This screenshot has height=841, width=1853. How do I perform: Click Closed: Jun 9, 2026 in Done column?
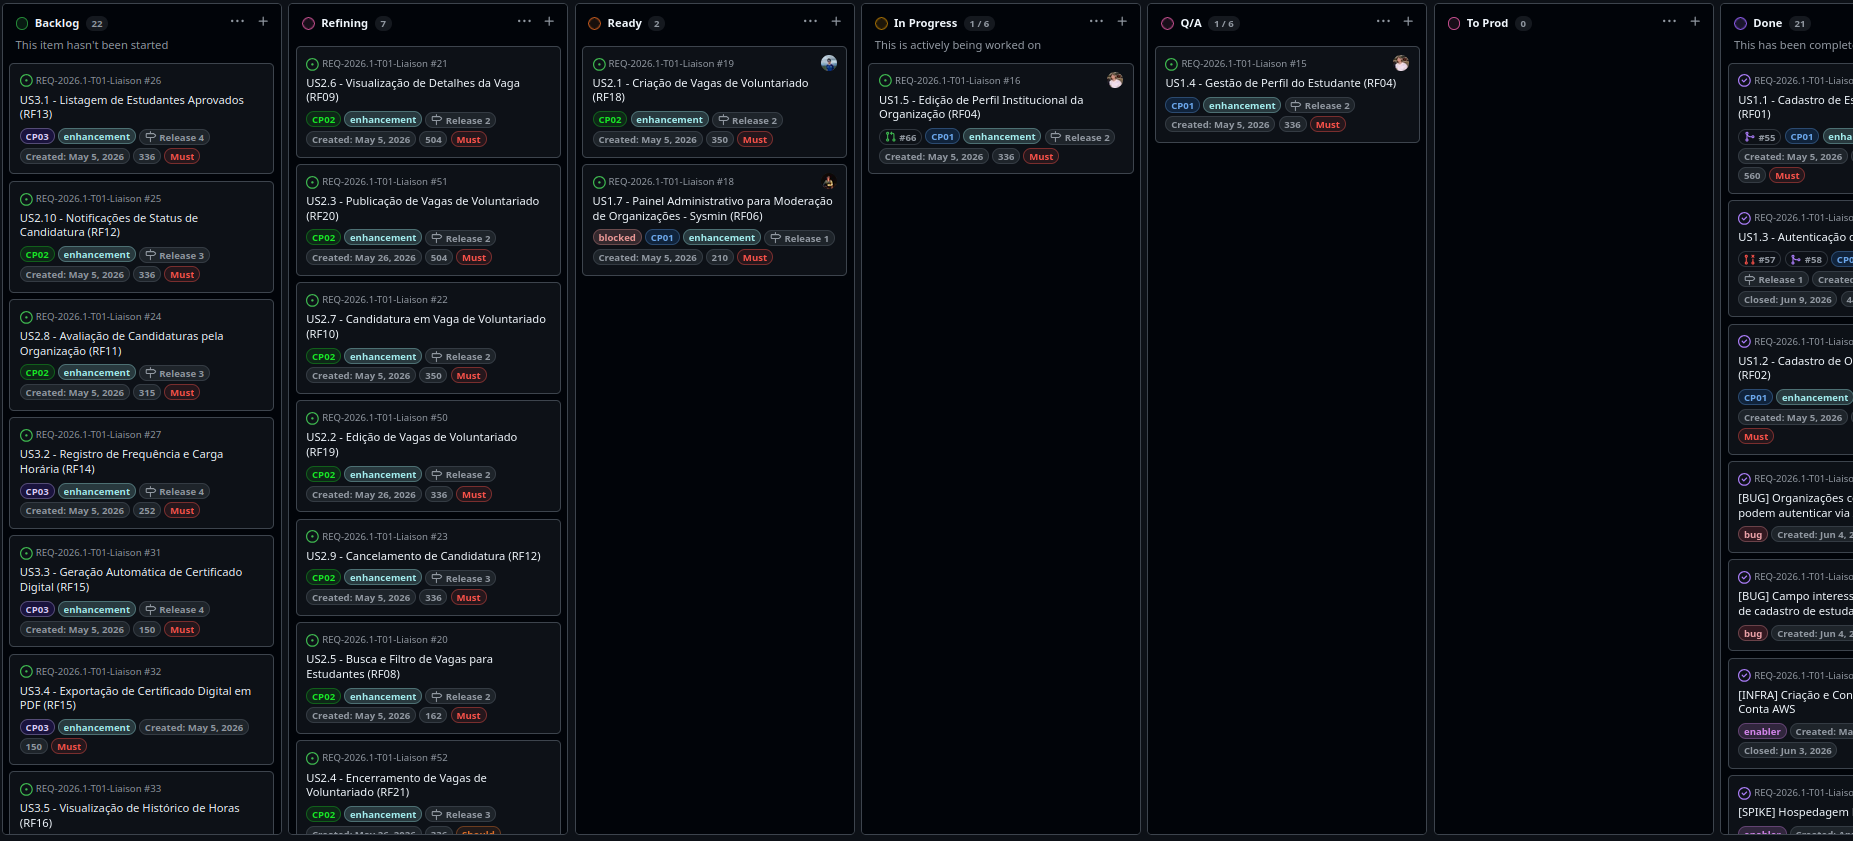(x=1788, y=300)
